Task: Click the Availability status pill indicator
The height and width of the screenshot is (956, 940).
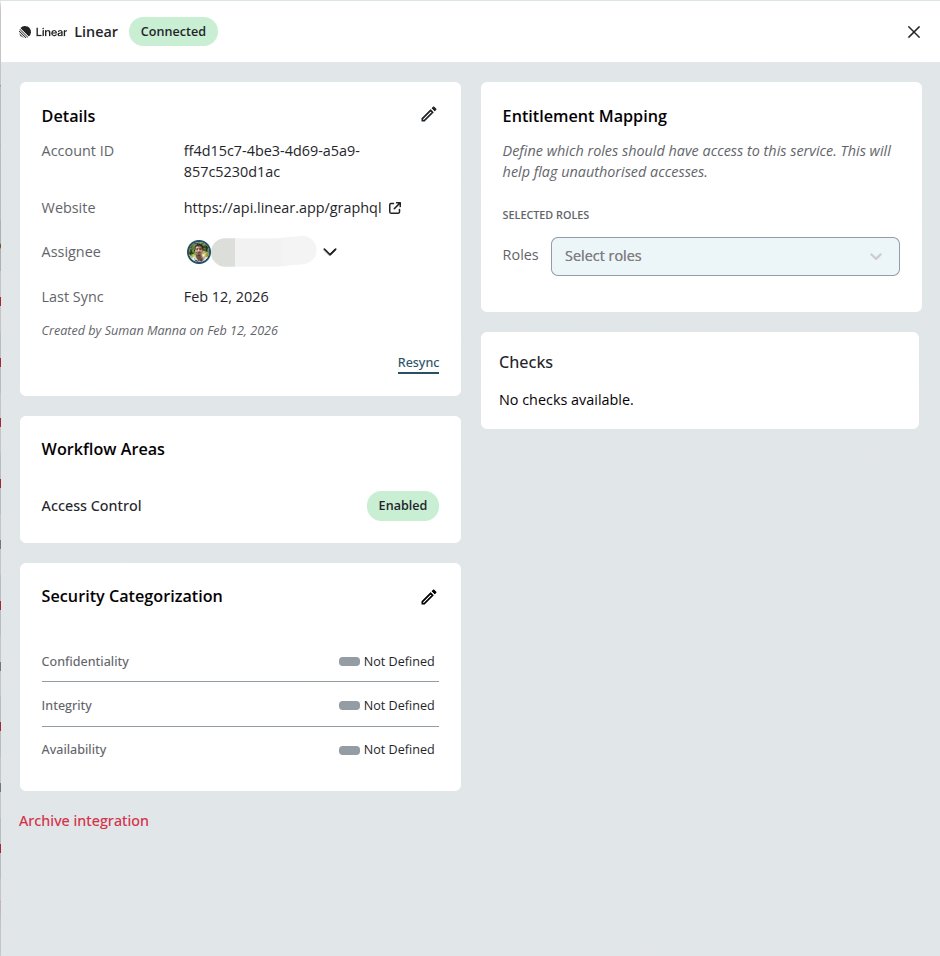Action: 350,749
